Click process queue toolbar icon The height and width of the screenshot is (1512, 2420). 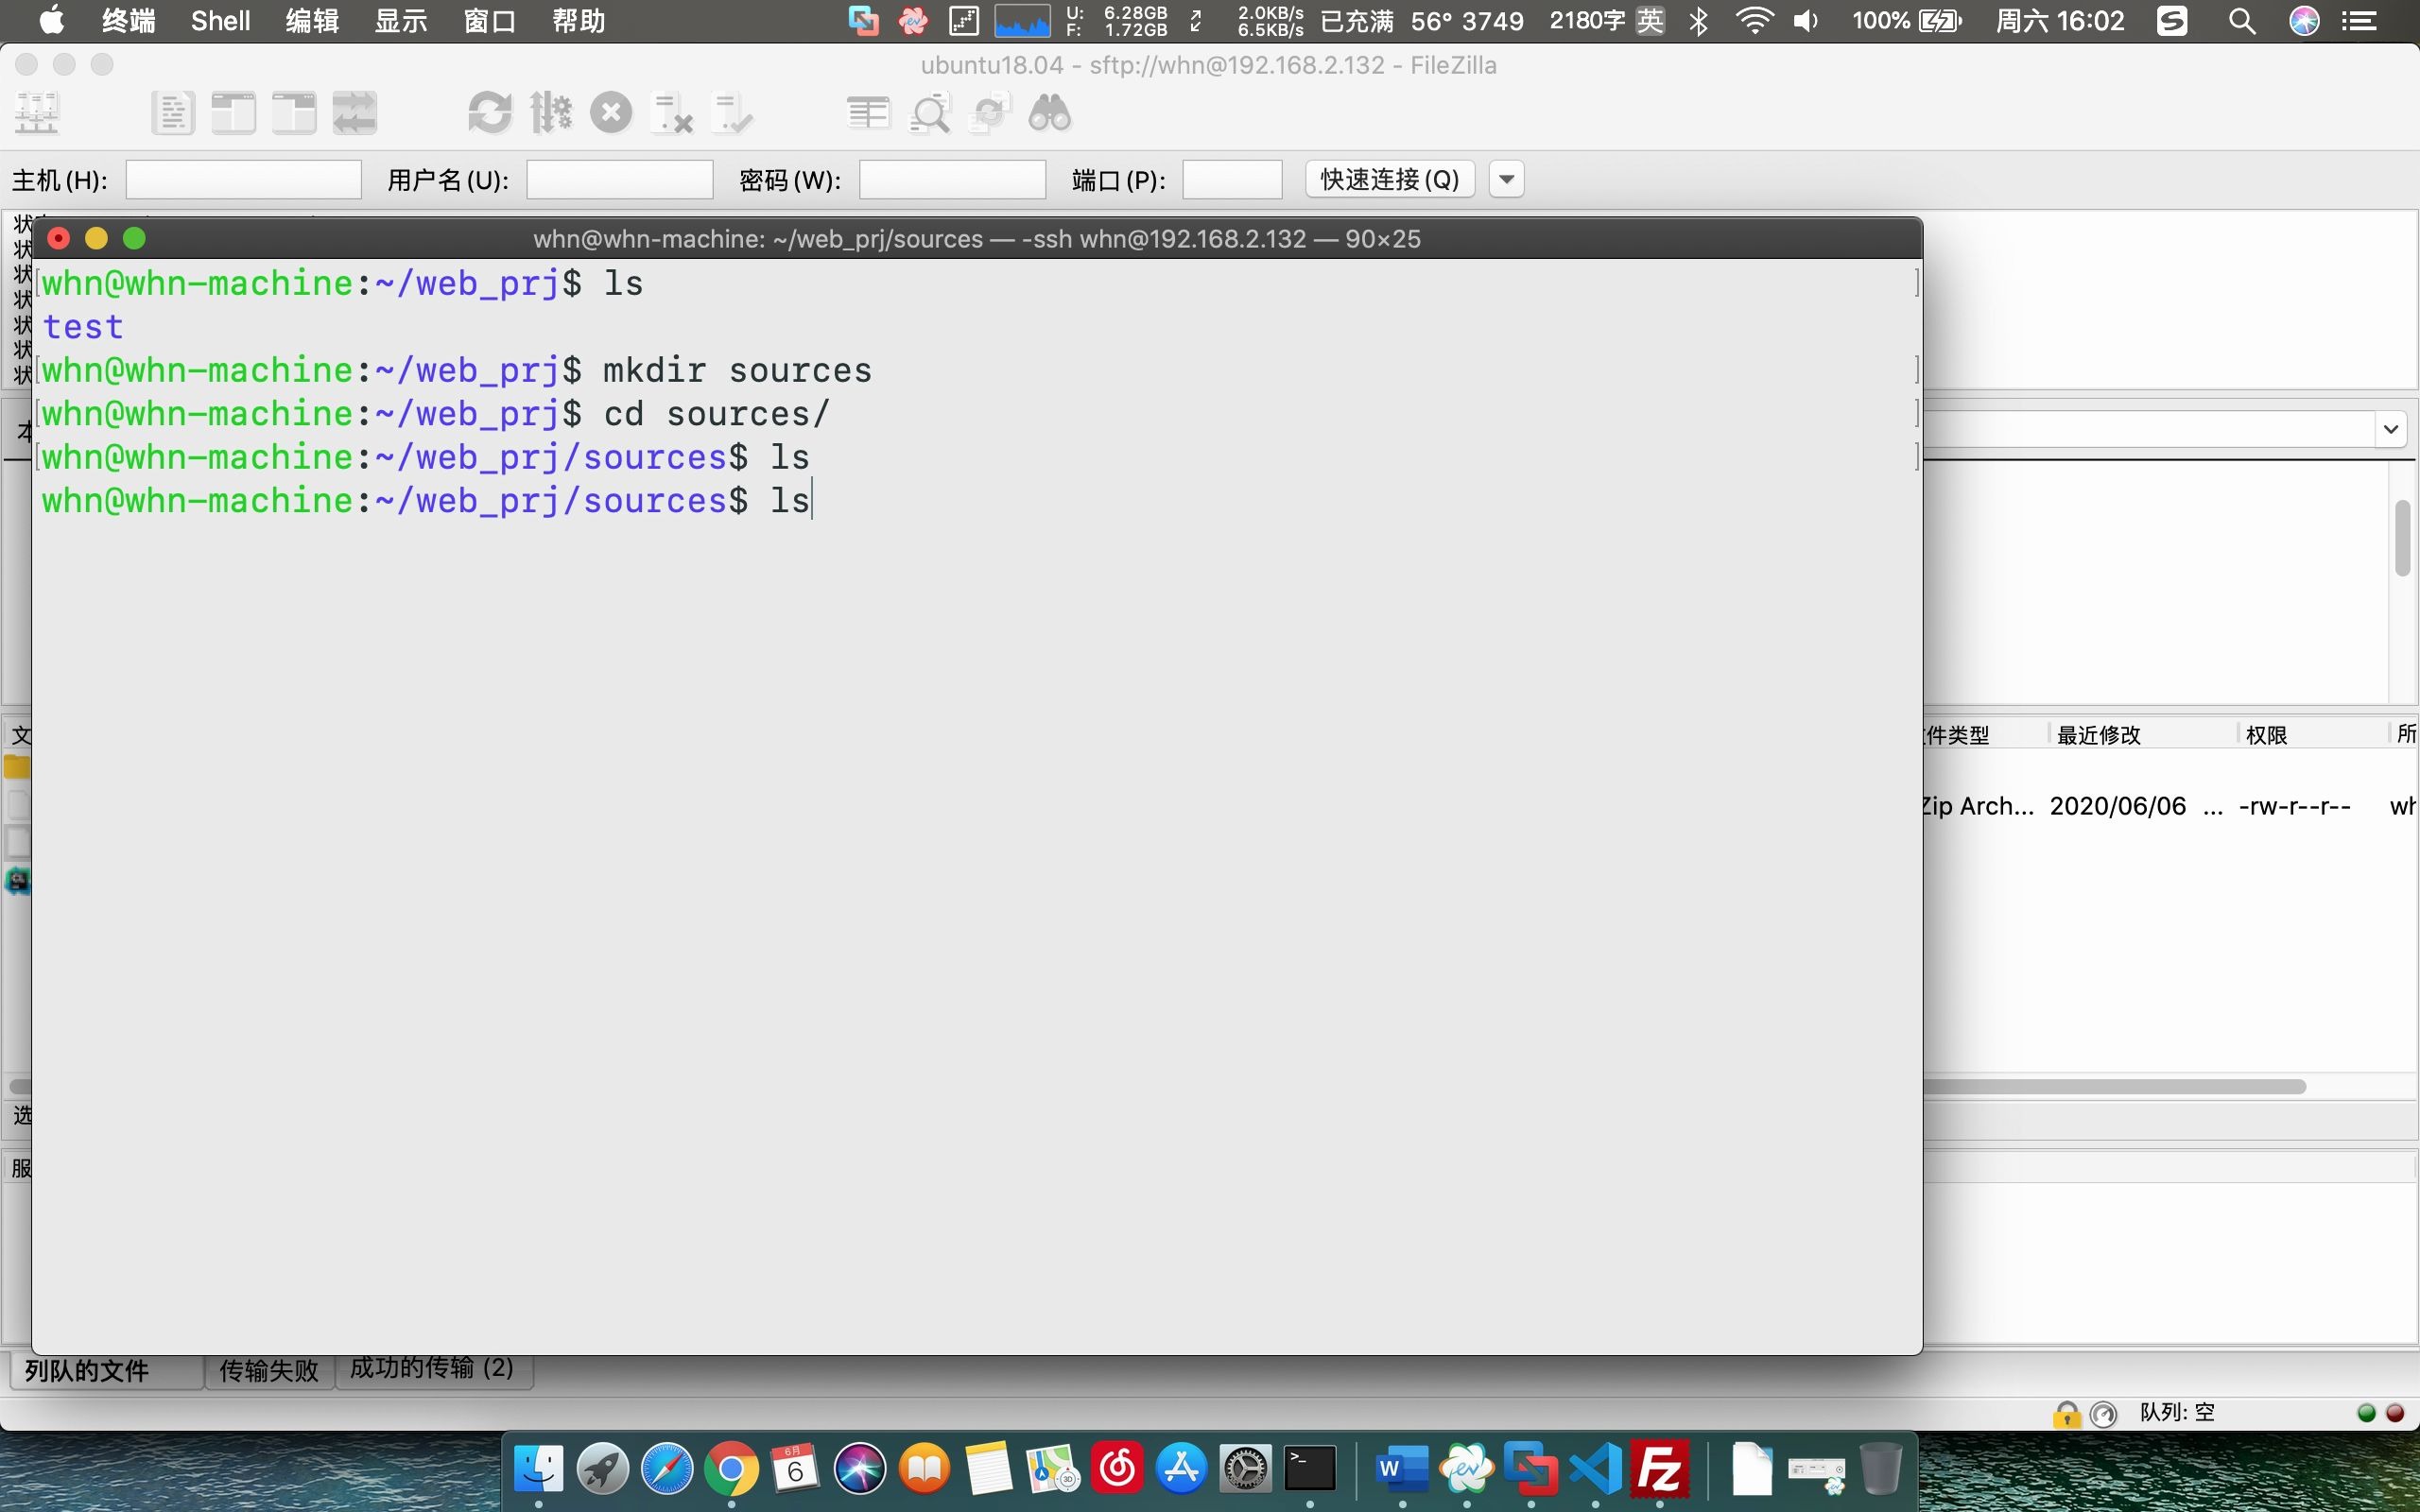(x=551, y=113)
